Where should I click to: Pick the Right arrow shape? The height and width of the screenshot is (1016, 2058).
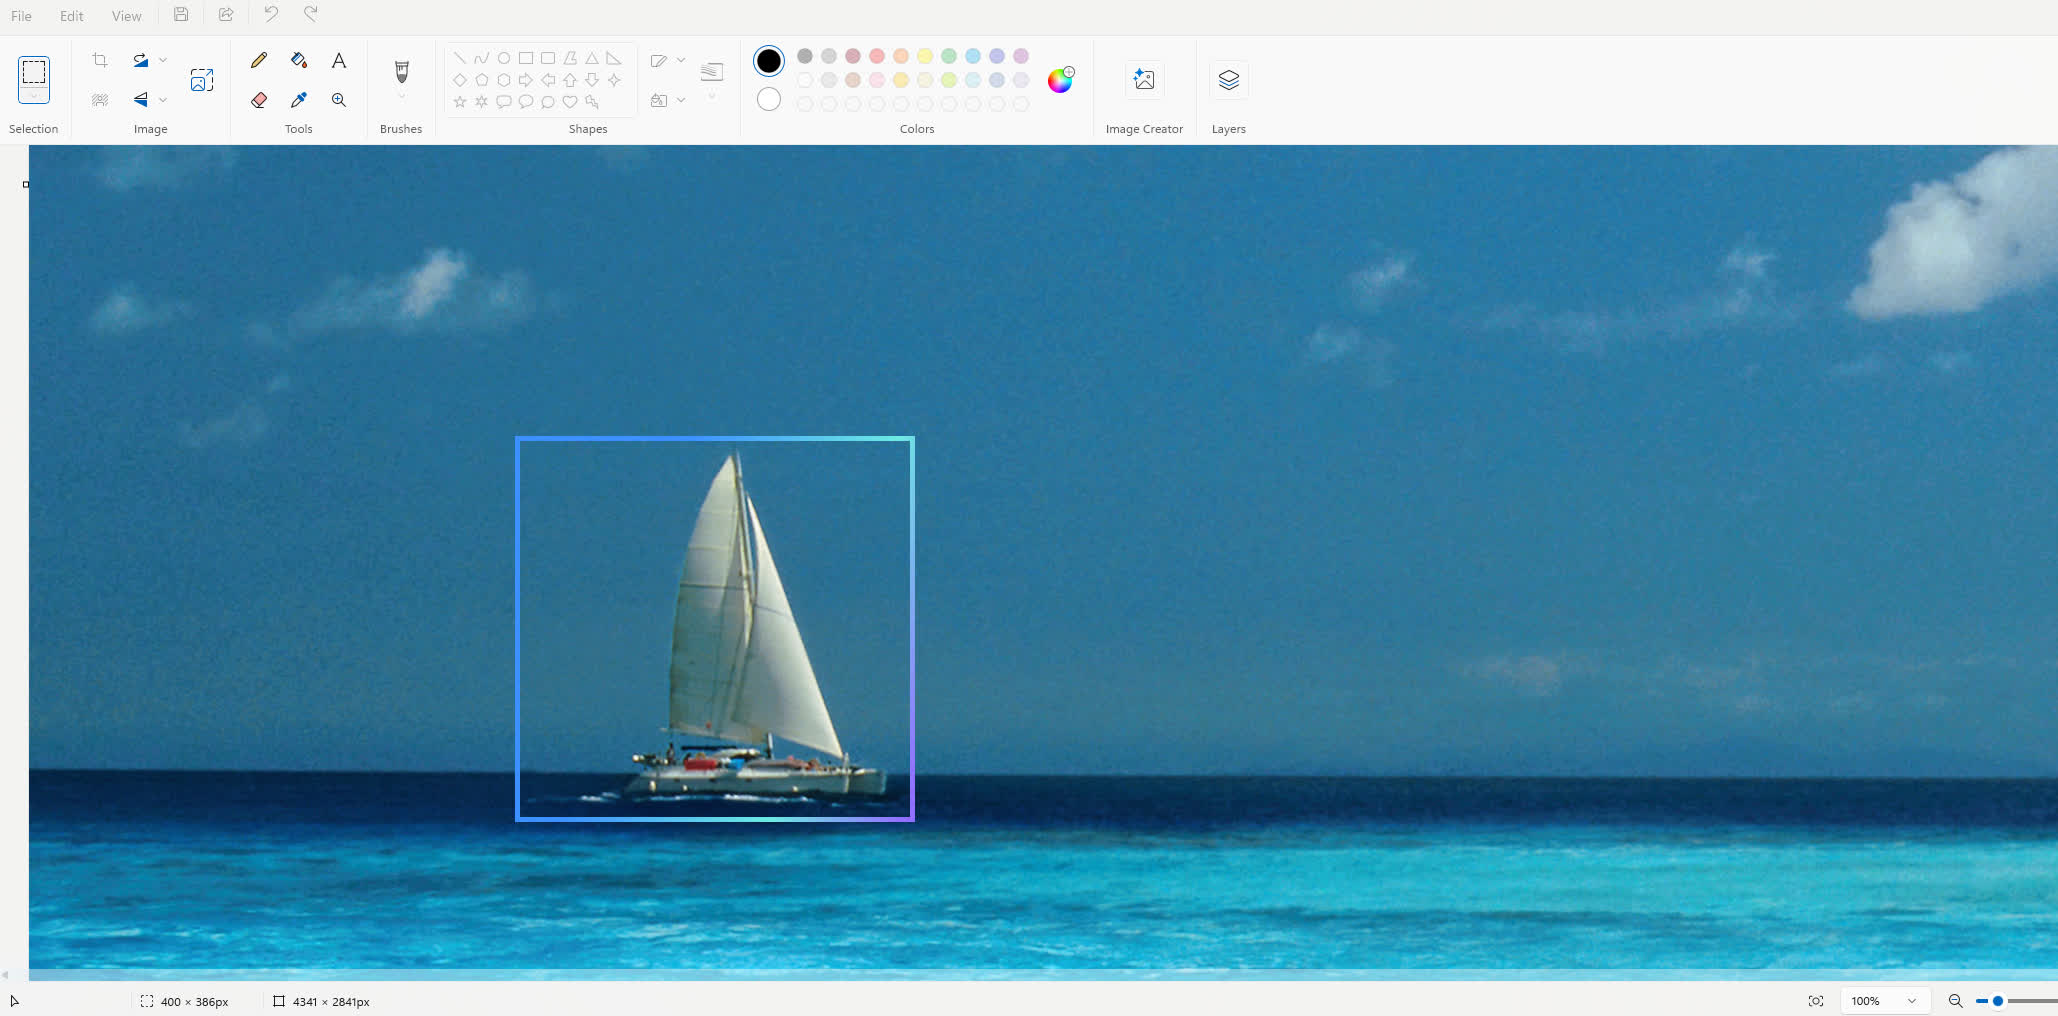[526, 80]
